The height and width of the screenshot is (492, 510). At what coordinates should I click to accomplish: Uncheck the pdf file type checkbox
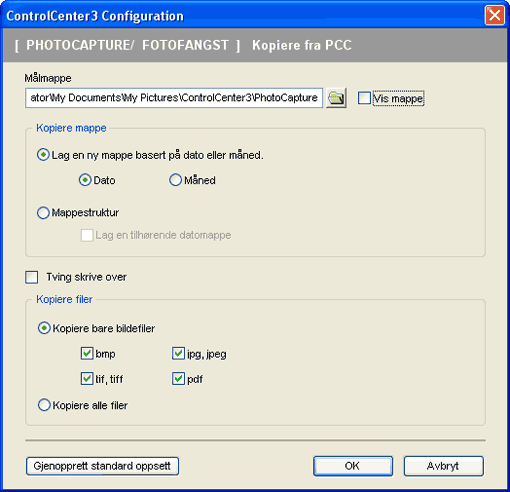(x=178, y=379)
